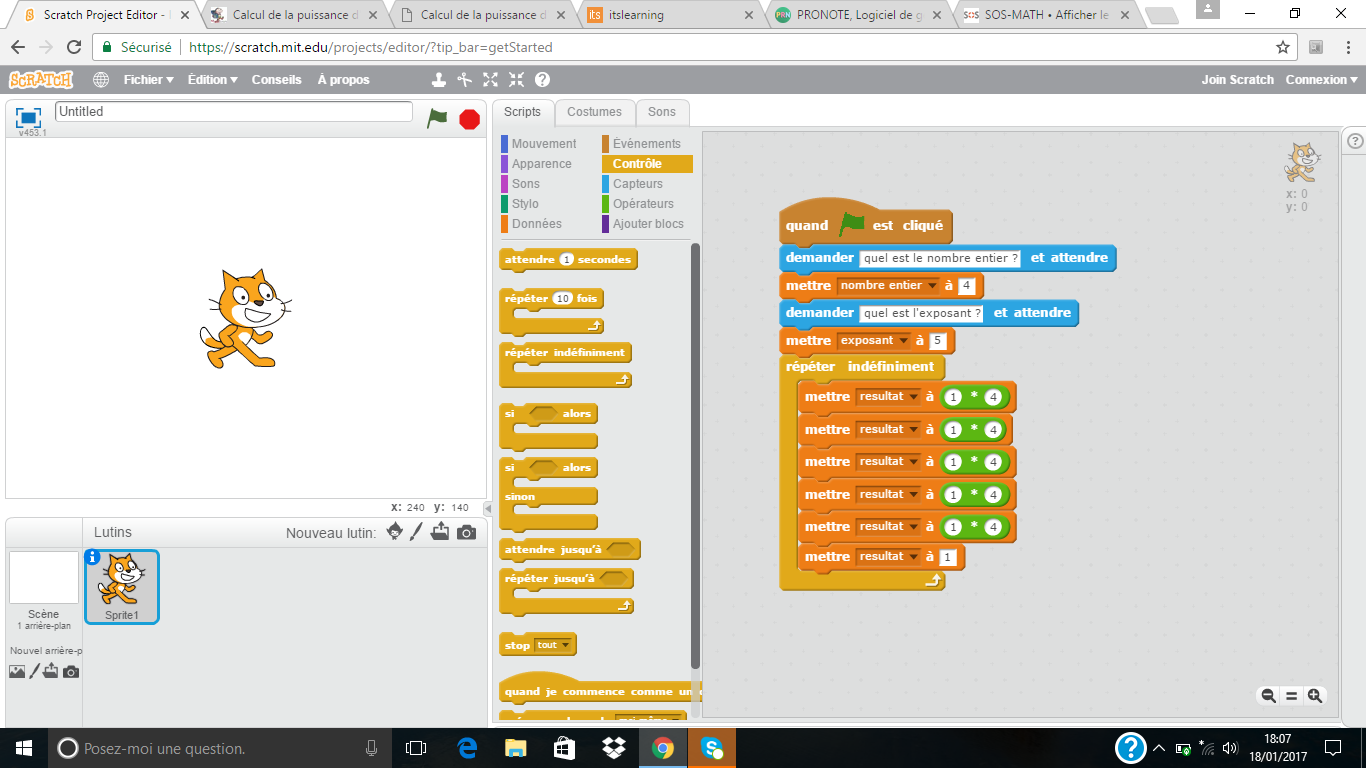The width and height of the screenshot is (1366, 768).
Task: Click the Untitled project name field
Action: (x=234, y=112)
